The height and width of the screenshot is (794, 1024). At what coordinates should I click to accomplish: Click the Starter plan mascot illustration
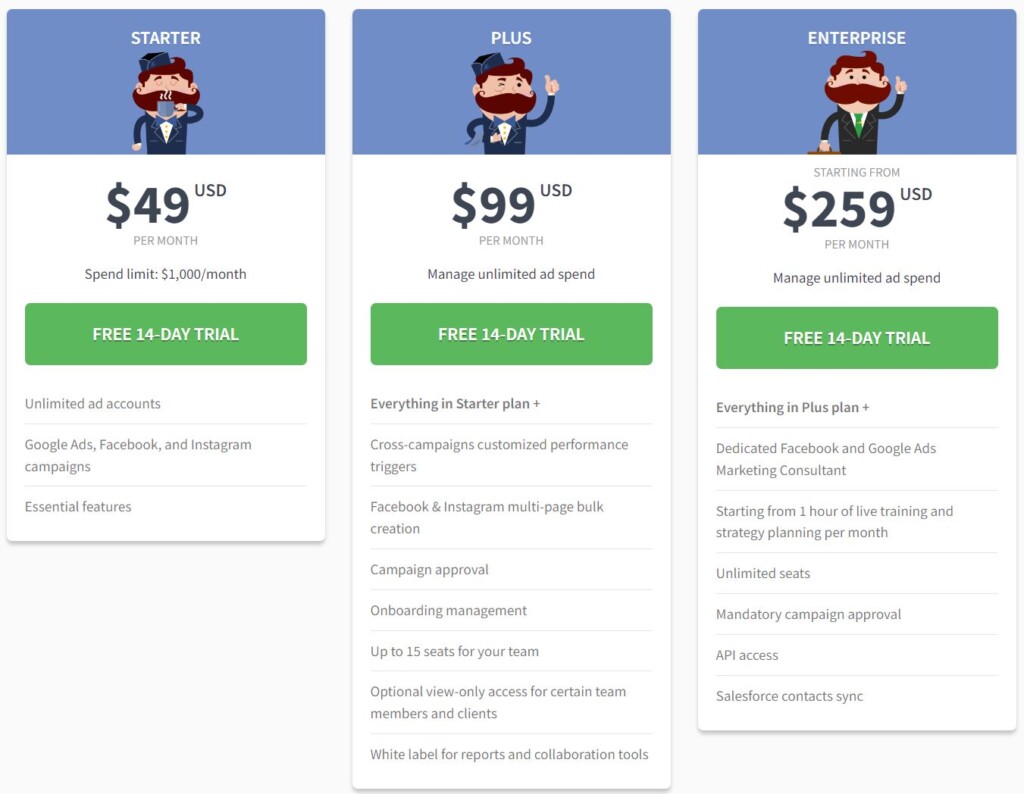(x=166, y=103)
